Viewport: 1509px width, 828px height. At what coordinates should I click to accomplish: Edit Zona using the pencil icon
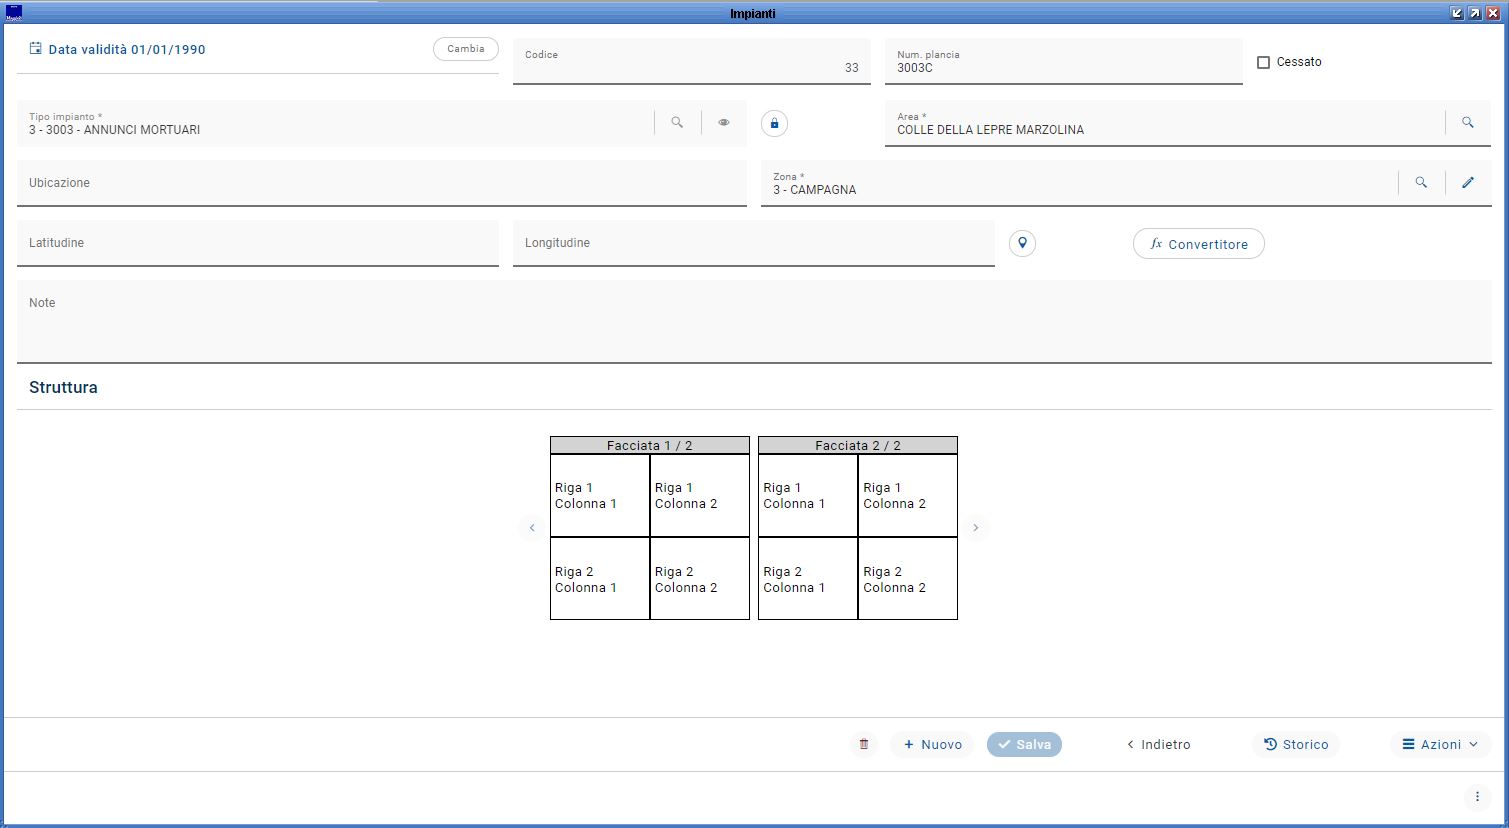1468,183
